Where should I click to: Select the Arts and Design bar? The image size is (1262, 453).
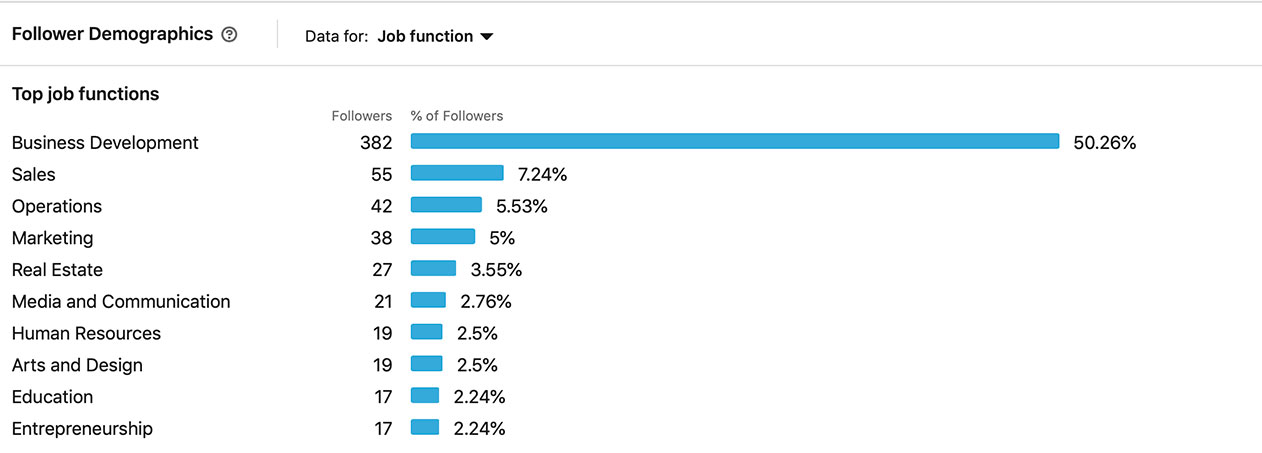426,365
